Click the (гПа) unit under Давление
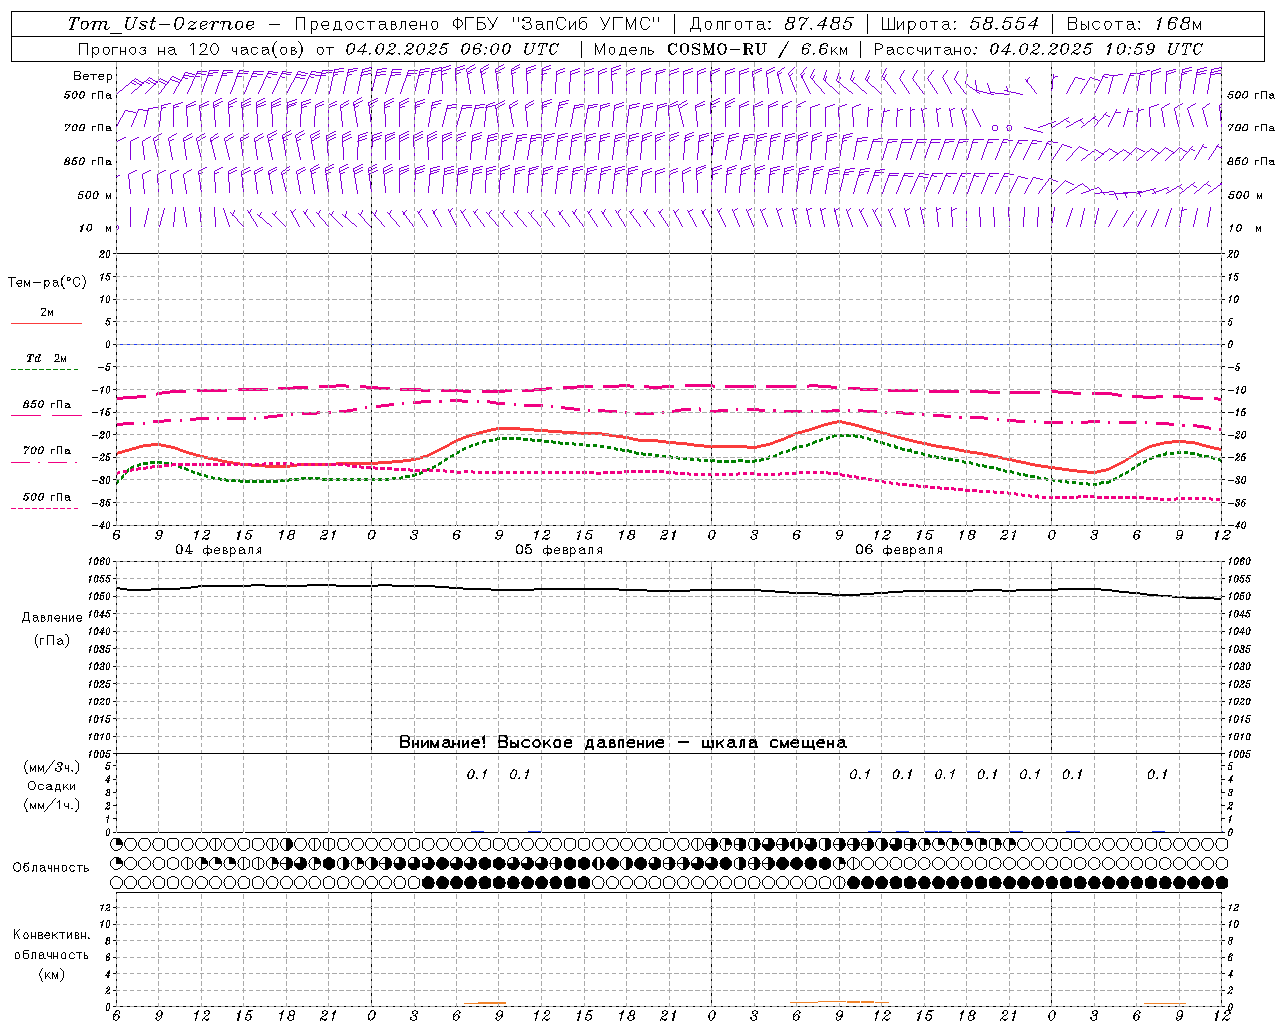 tap(52, 640)
